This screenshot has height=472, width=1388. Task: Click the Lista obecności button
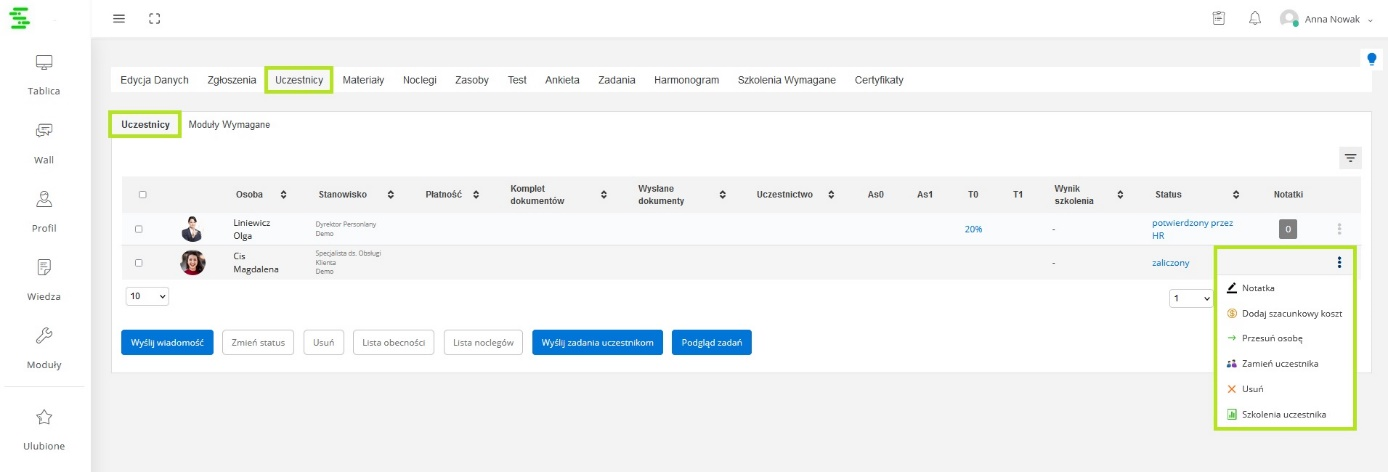click(x=394, y=343)
